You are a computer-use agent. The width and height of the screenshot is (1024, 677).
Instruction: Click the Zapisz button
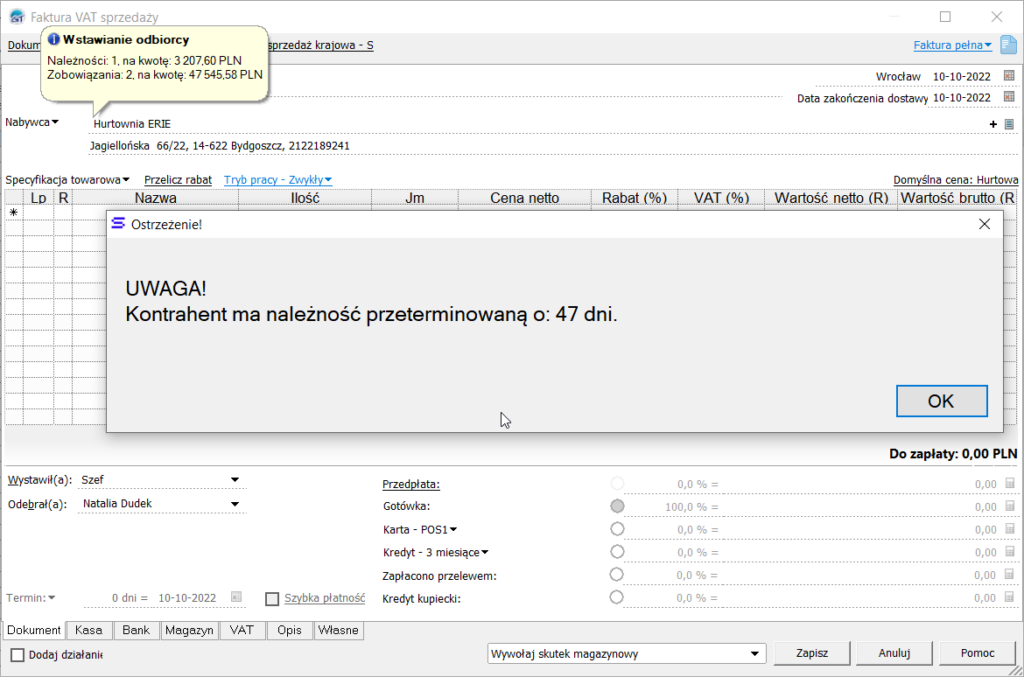pyautogui.click(x=811, y=653)
